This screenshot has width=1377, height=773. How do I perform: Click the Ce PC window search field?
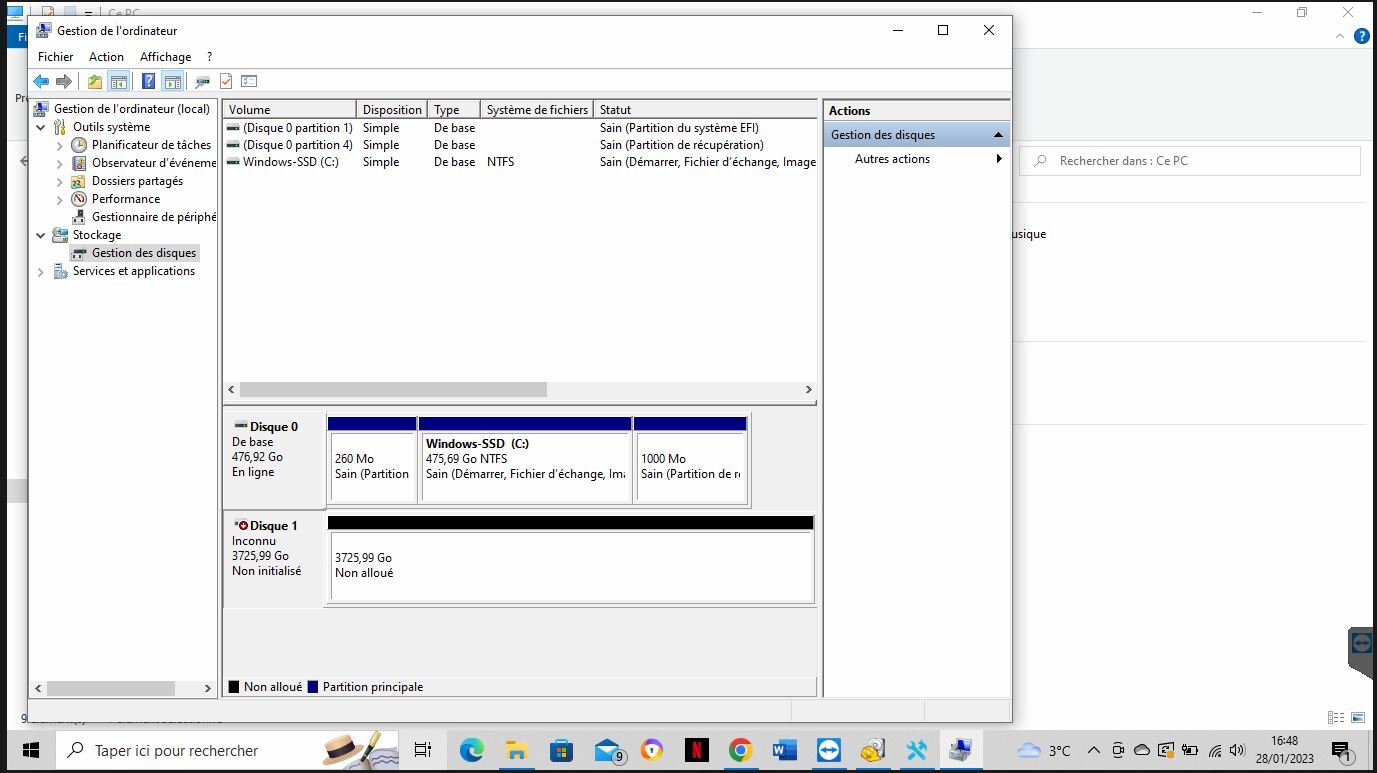[x=1190, y=161]
